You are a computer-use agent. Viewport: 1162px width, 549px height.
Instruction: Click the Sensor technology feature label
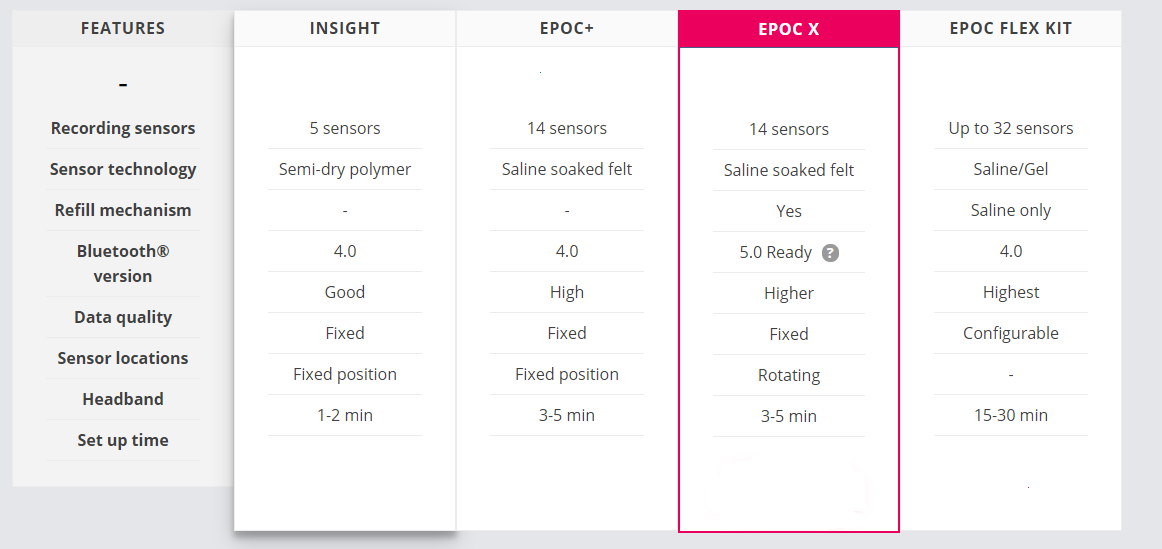[123, 169]
